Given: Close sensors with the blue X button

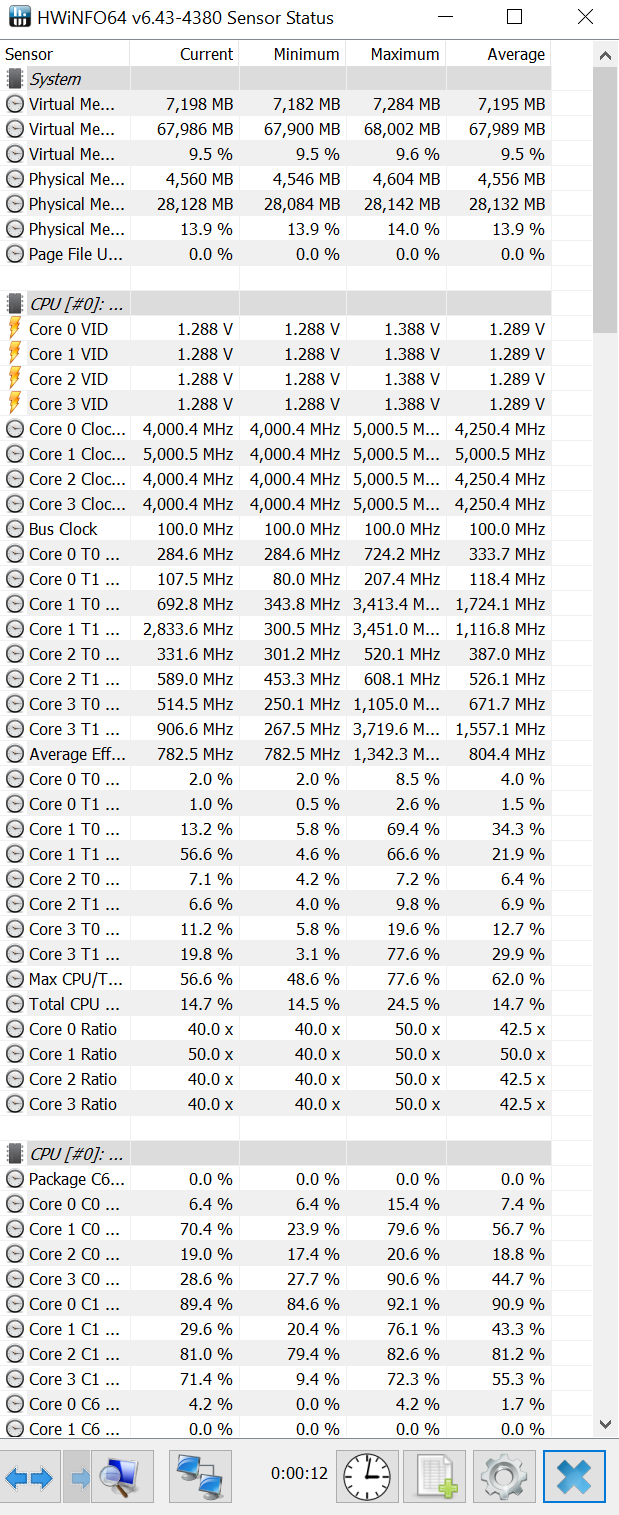Looking at the screenshot, I should [574, 1477].
